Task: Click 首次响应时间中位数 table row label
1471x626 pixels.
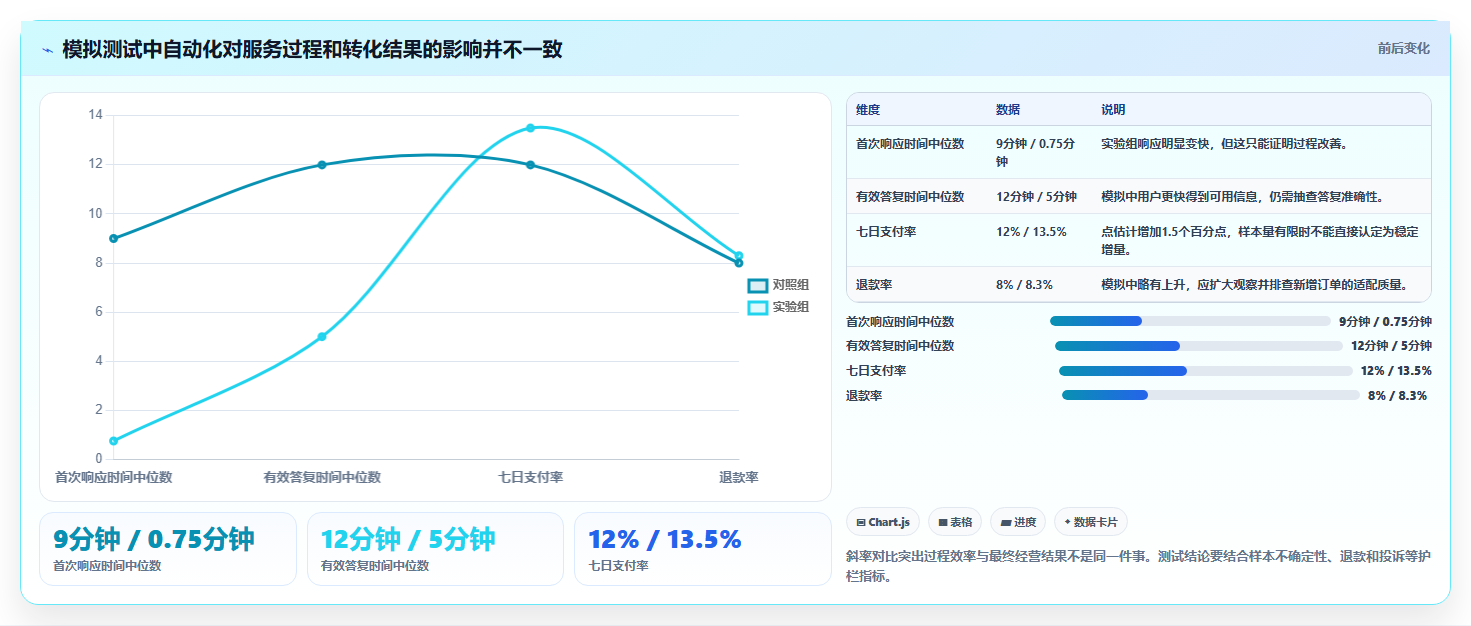Action: [x=910, y=144]
